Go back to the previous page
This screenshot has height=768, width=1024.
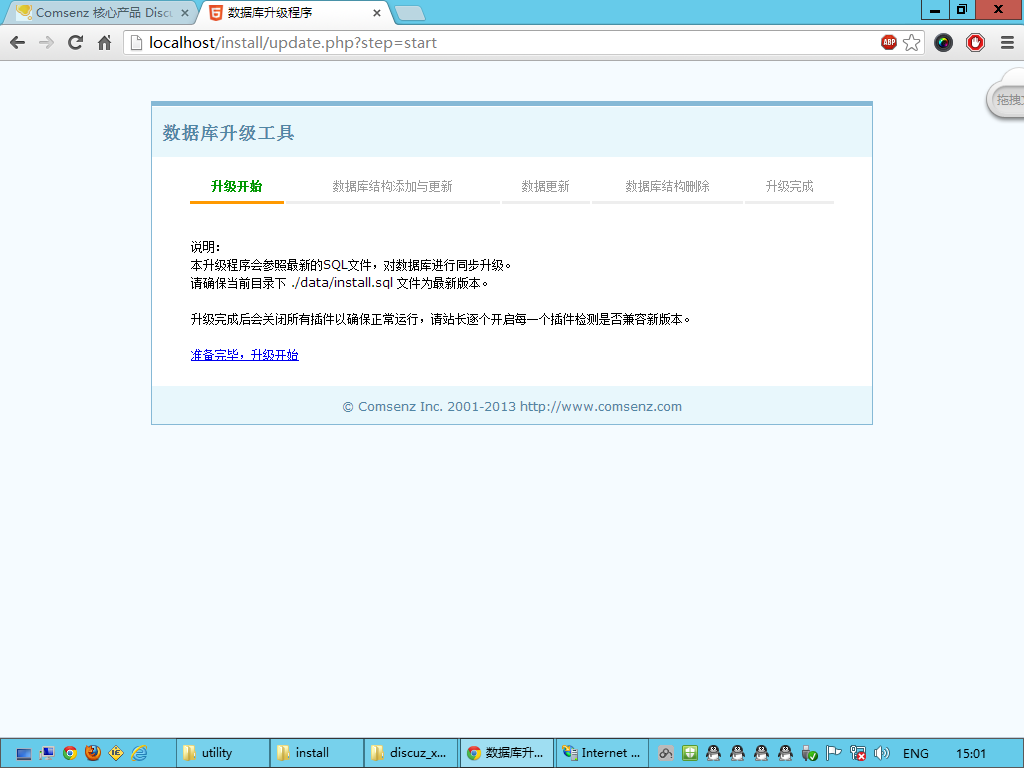click(18, 43)
